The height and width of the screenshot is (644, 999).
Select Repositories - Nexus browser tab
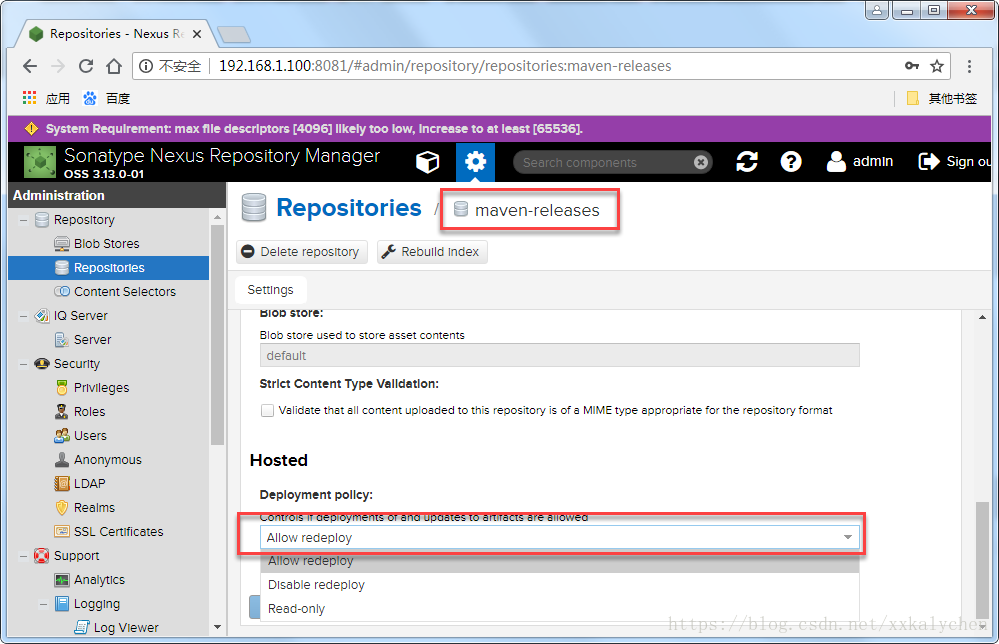point(117,34)
